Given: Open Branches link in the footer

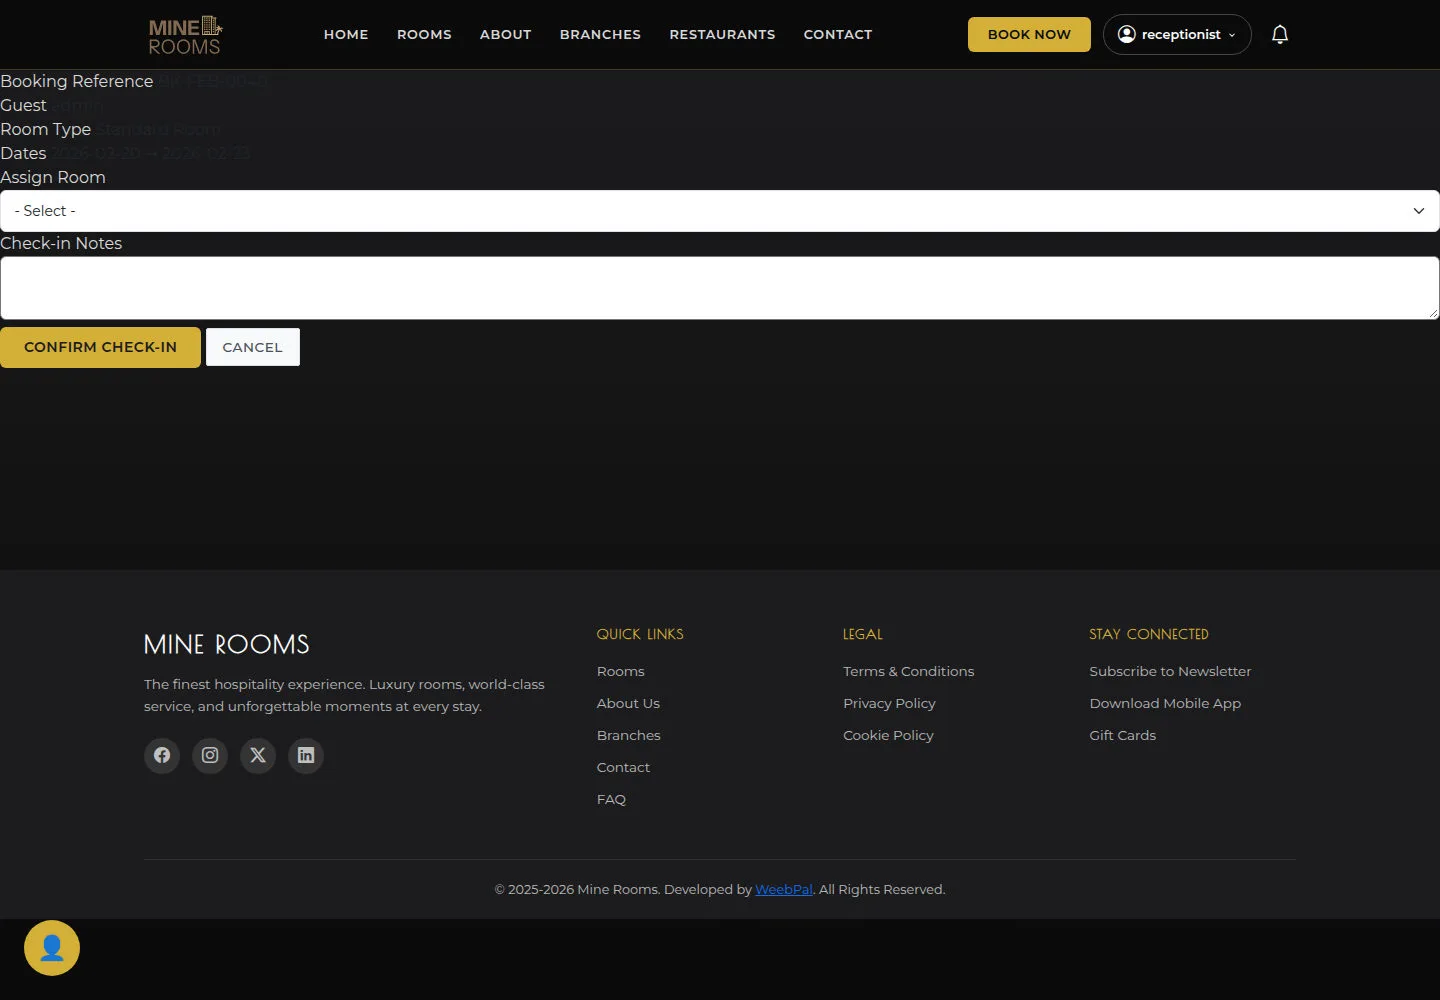Looking at the screenshot, I should coord(629,735).
